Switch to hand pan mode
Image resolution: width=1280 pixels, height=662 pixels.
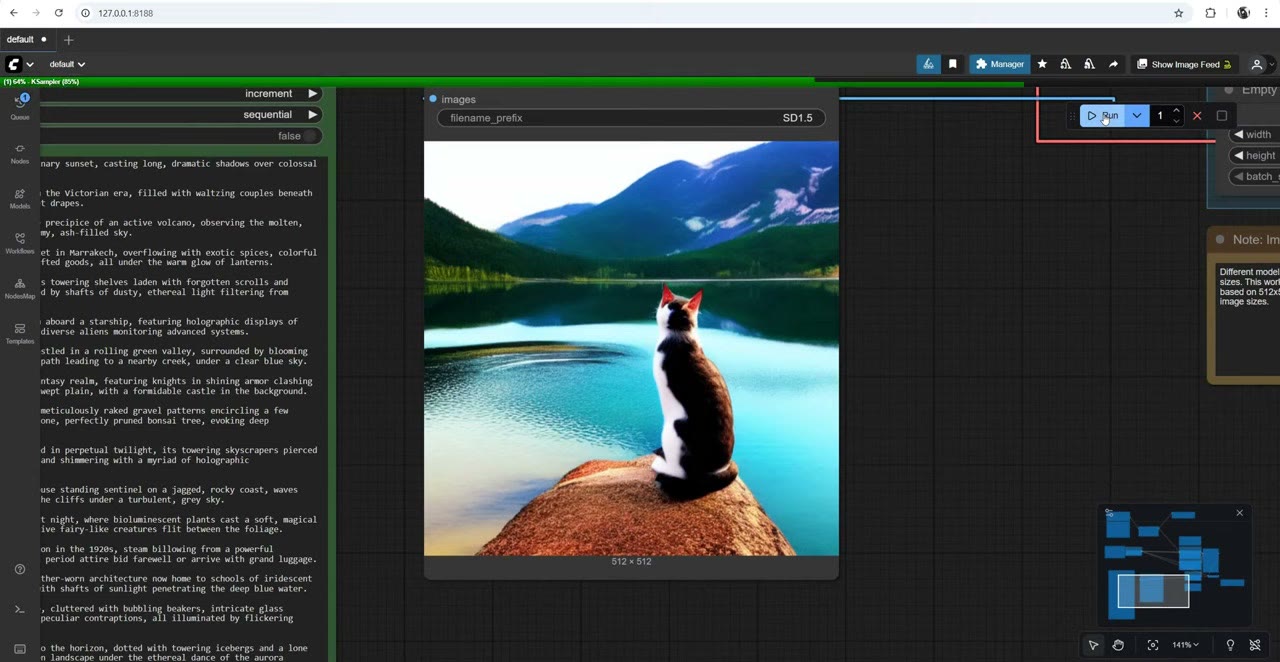[x=1118, y=645]
